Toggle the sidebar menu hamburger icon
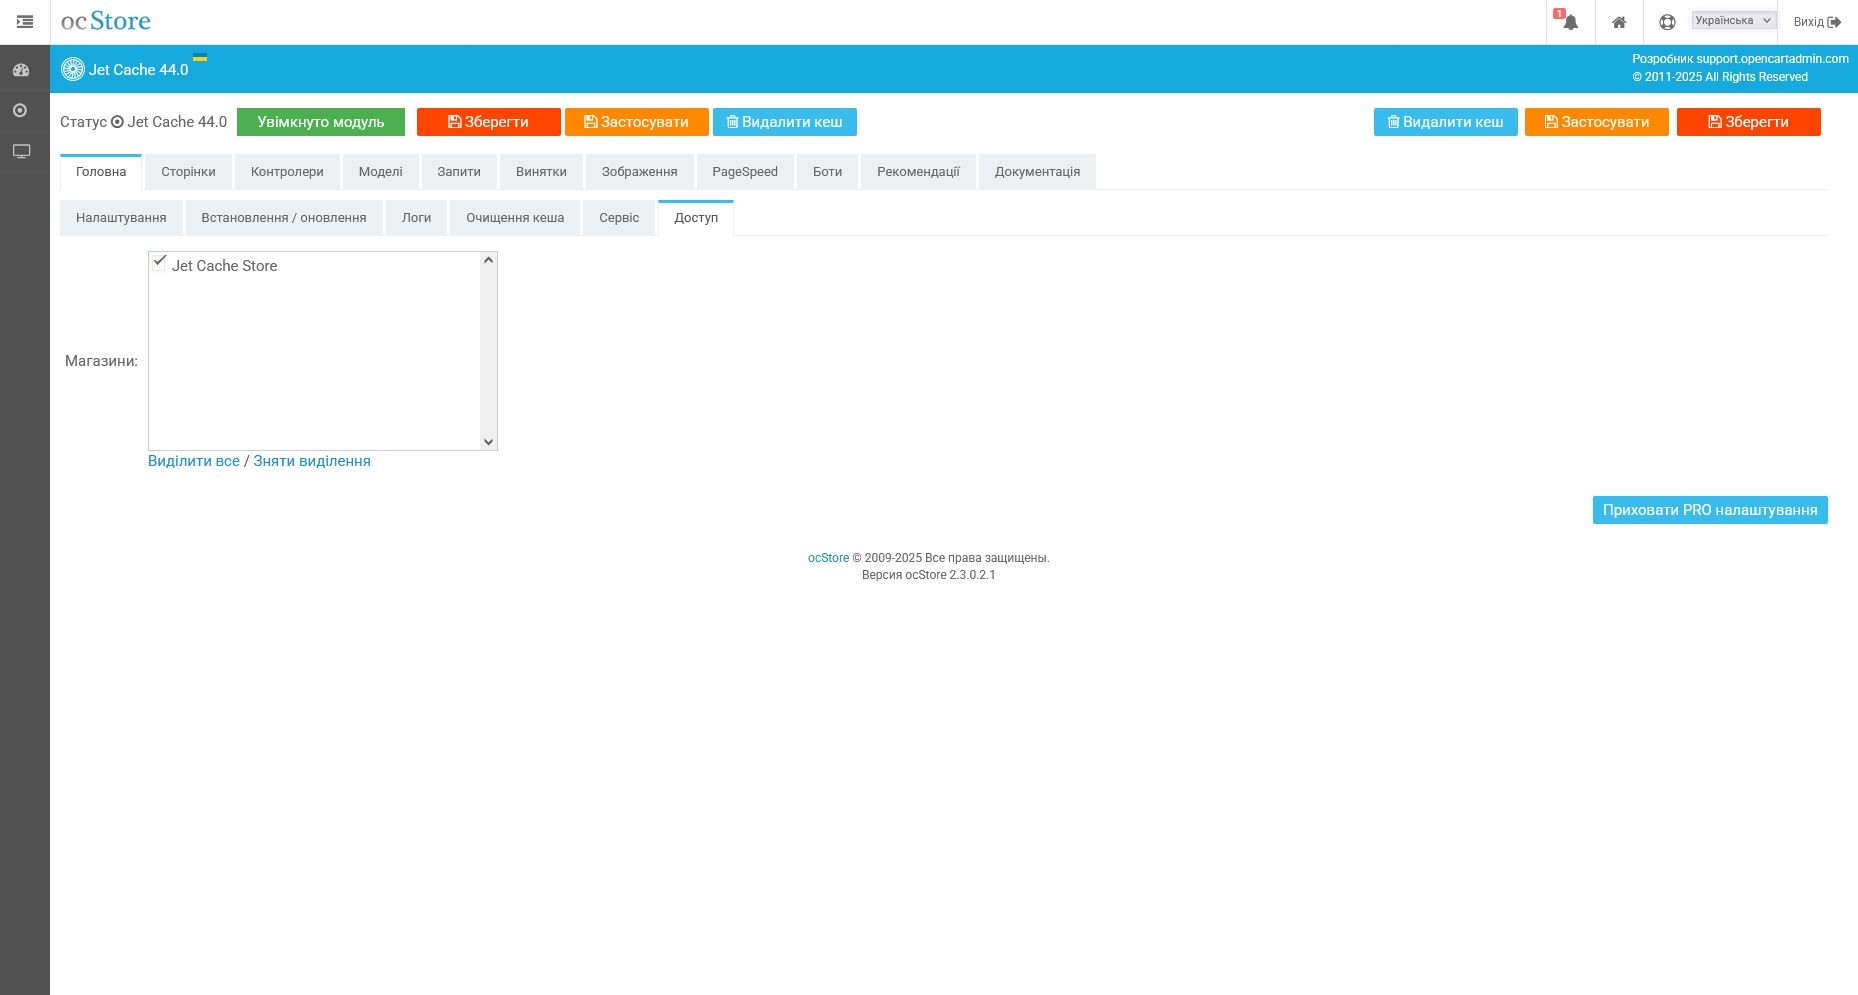 (x=25, y=21)
